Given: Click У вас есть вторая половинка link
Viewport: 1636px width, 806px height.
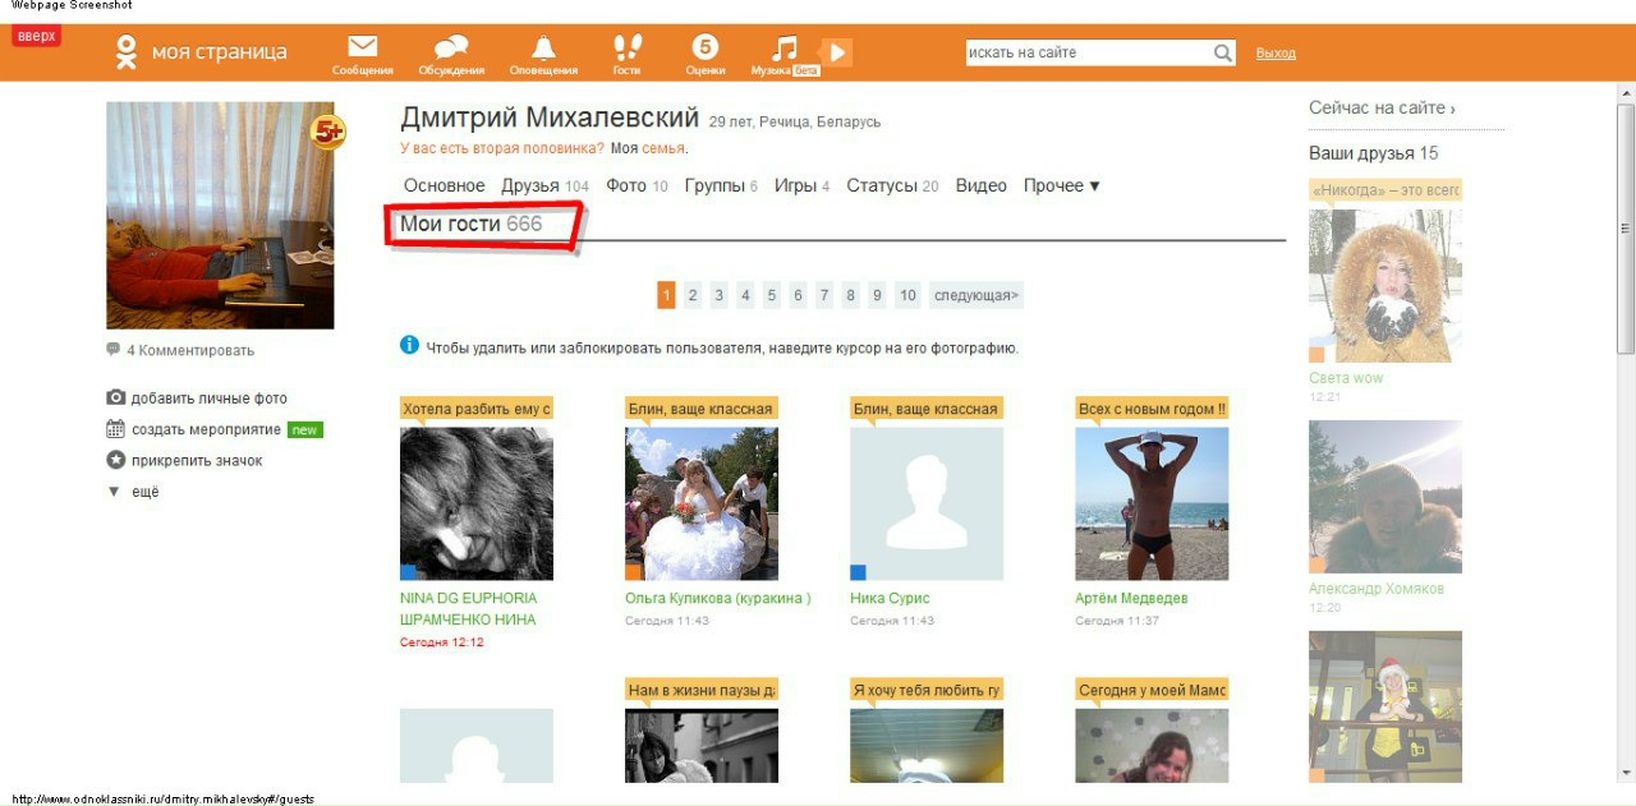Looking at the screenshot, I should click(x=502, y=148).
